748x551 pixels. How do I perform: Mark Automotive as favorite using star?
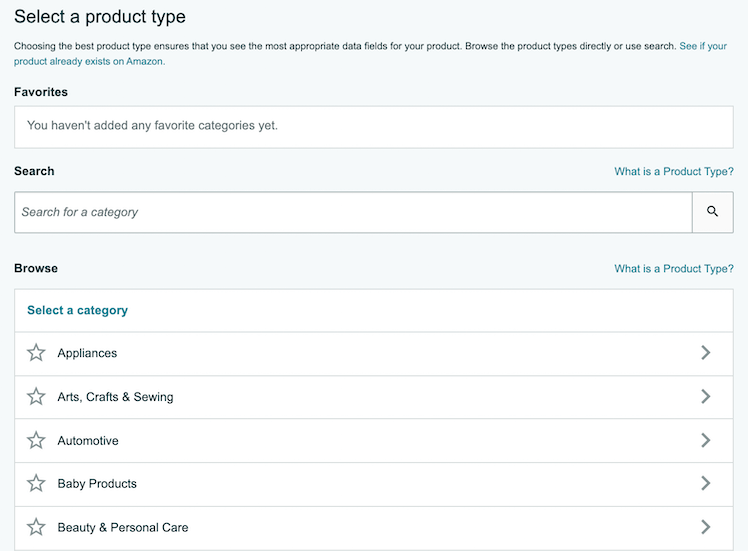pos(36,441)
